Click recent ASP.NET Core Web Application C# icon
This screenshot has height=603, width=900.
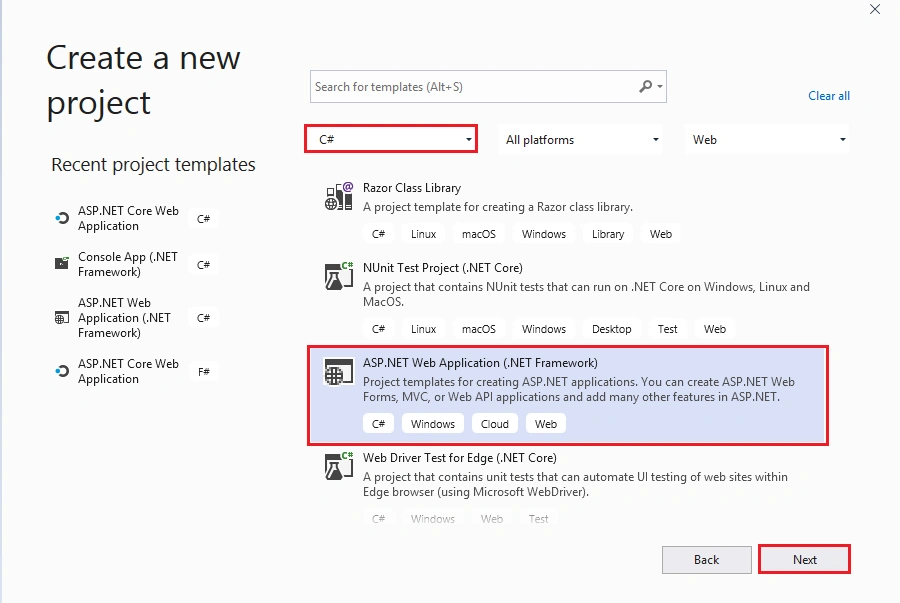[x=61, y=218]
